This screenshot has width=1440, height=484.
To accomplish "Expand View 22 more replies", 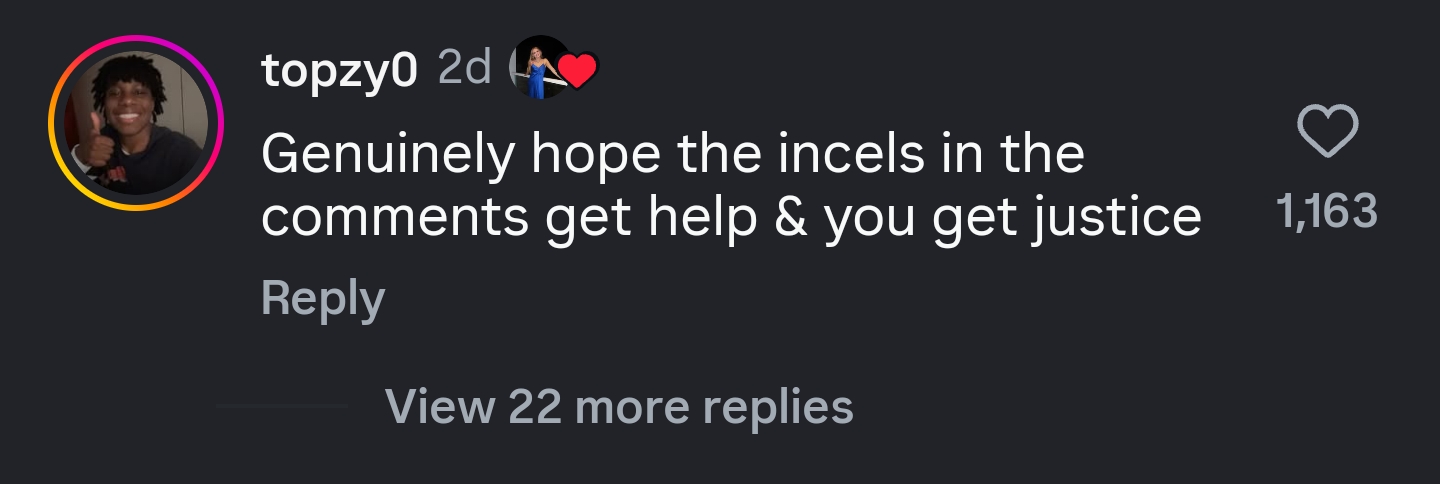I will click(618, 406).
